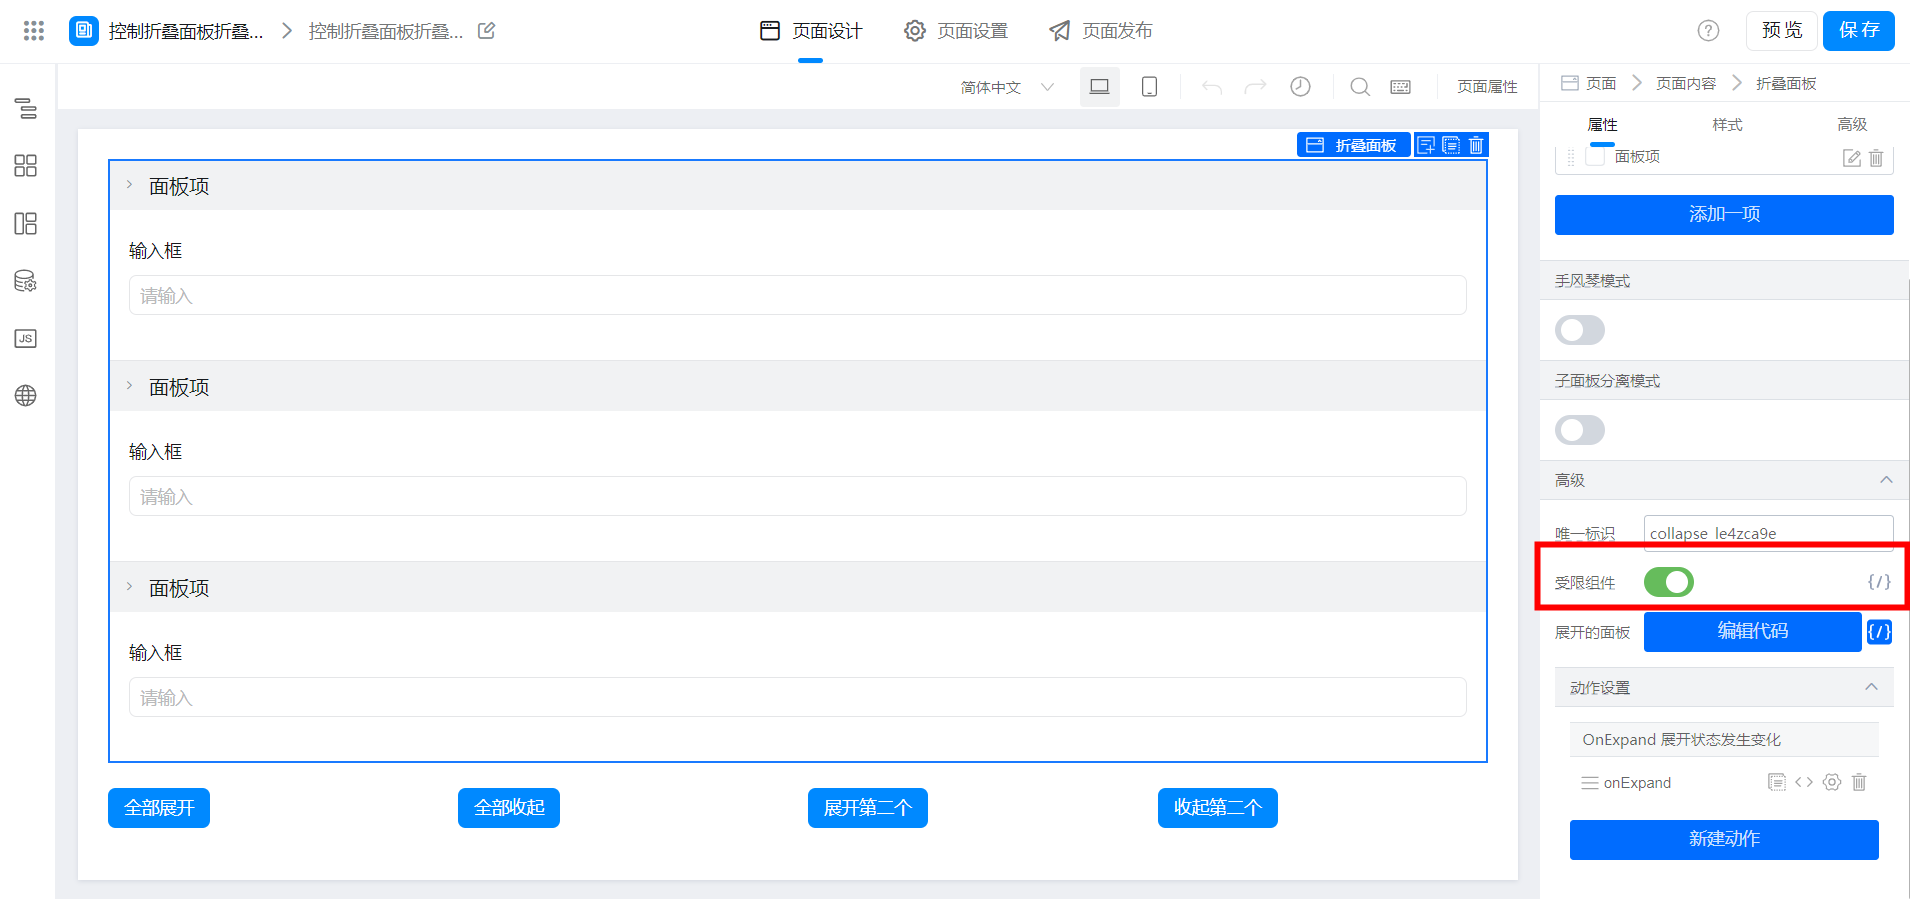Click the blue binding icon beside 编辑代码
The width and height of the screenshot is (1910, 899).
(1879, 632)
